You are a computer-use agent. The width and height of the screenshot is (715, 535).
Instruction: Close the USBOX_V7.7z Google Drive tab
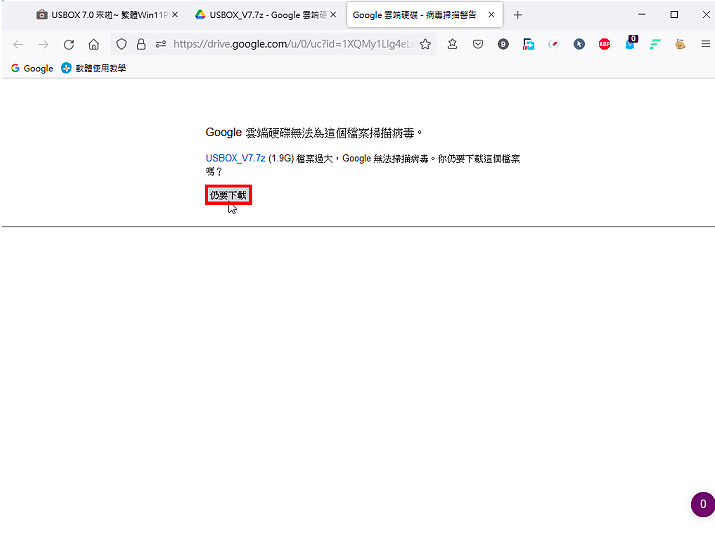pyautogui.click(x=333, y=15)
